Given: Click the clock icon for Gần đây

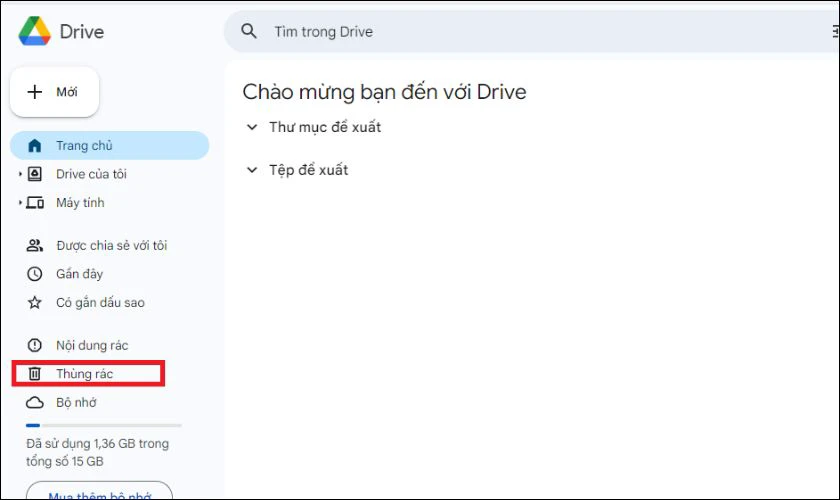Looking at the screenshot, I should point(35,274).
